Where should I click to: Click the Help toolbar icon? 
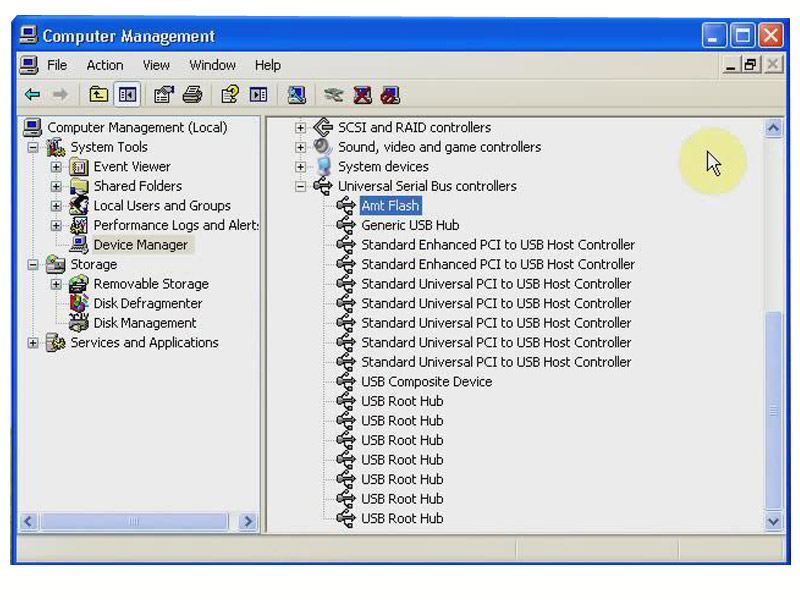[230, 95]
